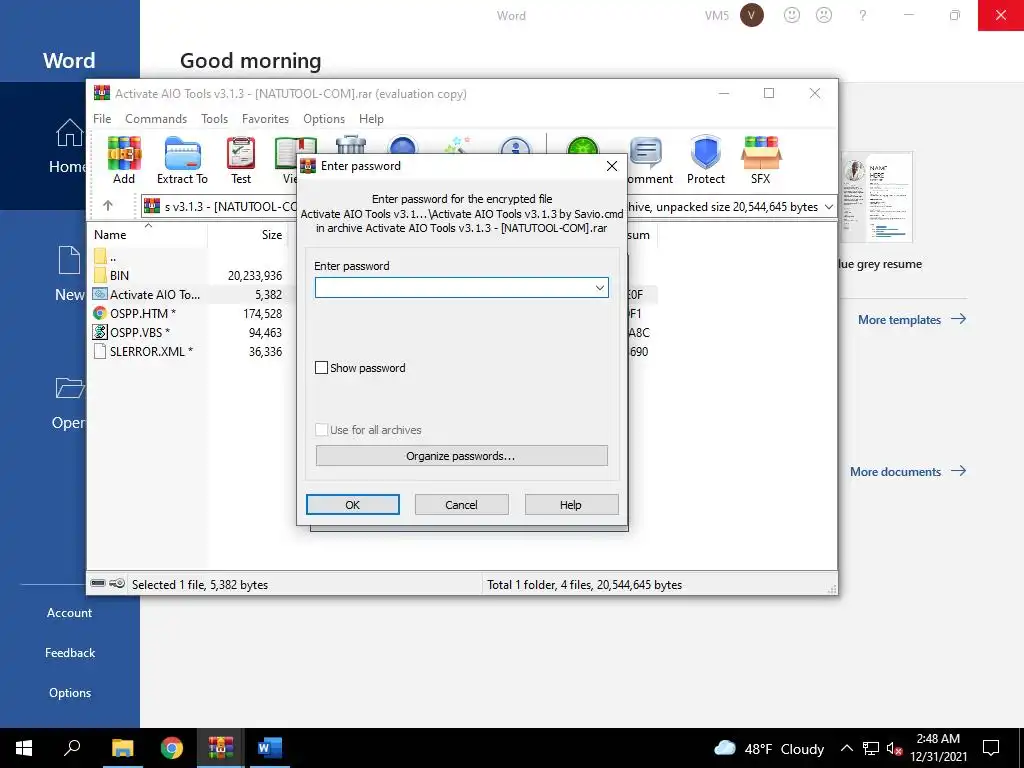The image size is (1024, 768).
Task: Open the WinRAR Options menu
Action: click(x=324, y=119)
